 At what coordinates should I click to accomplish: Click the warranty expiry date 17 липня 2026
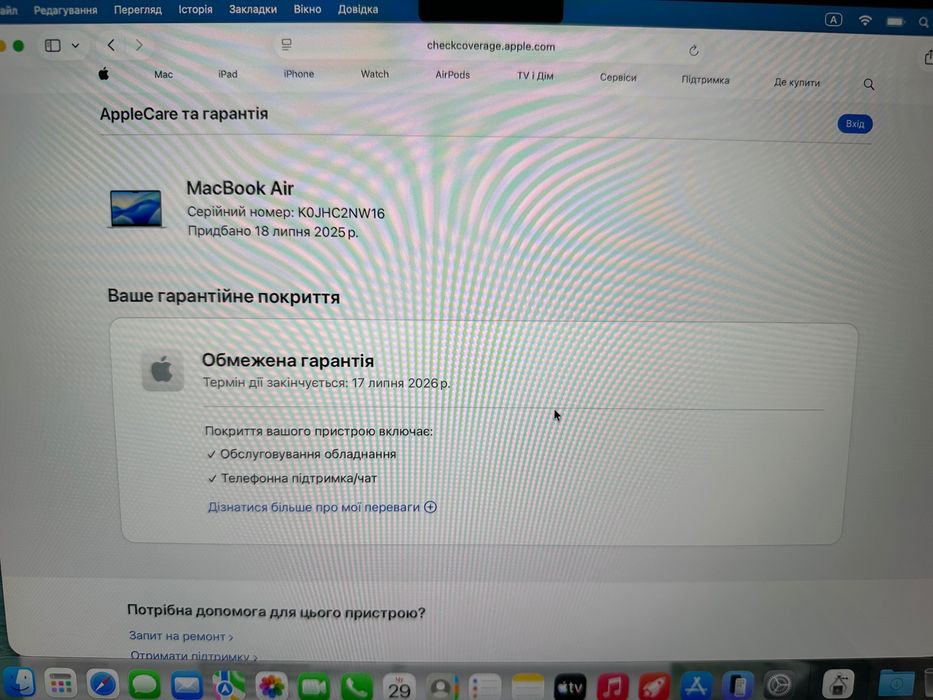[400, 383]
